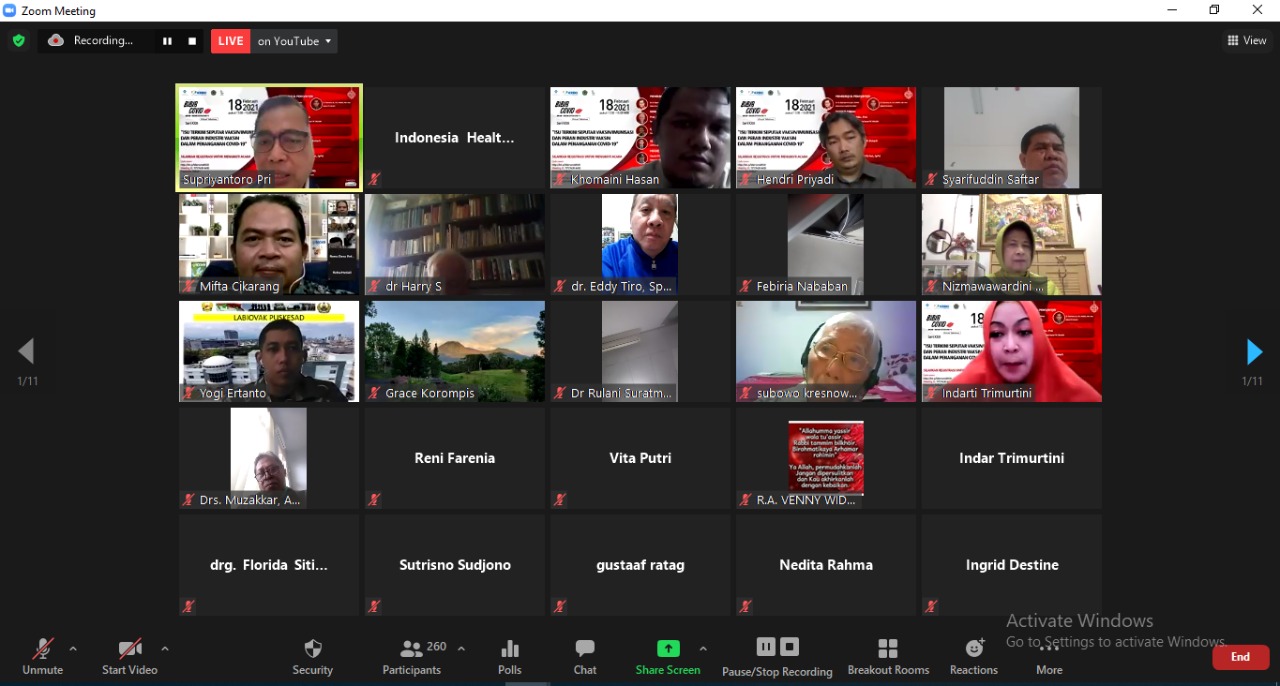The image size is (1280, 686).
Task: Open the Security menu
Action: (312, 657)
